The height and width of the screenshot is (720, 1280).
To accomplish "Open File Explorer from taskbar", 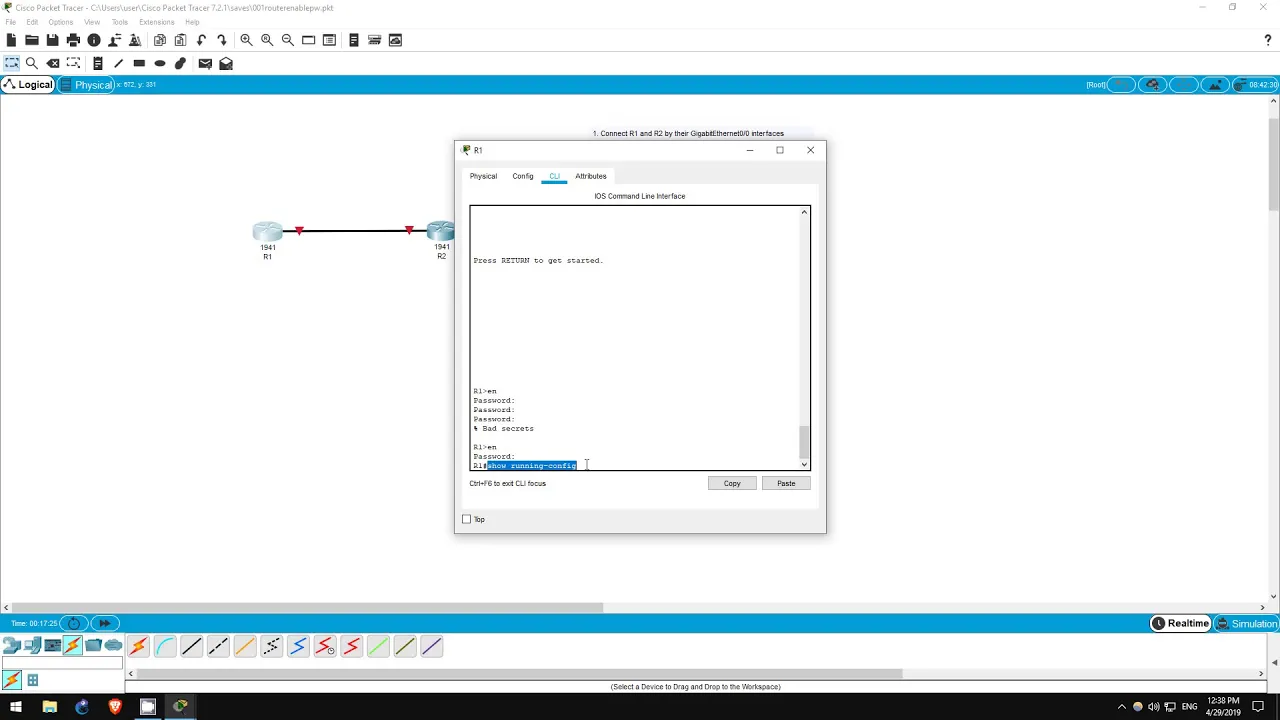I will [x=49, y=707].
